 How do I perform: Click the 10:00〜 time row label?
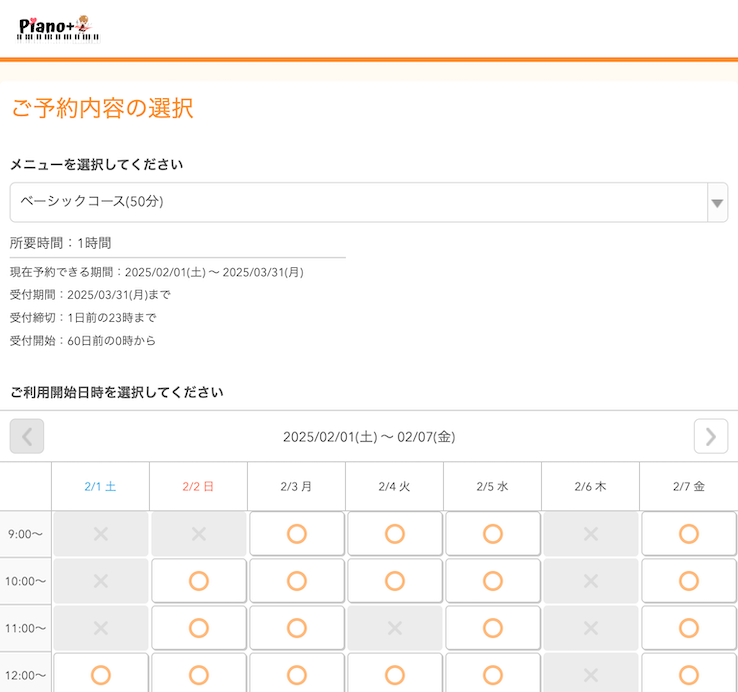25,581
